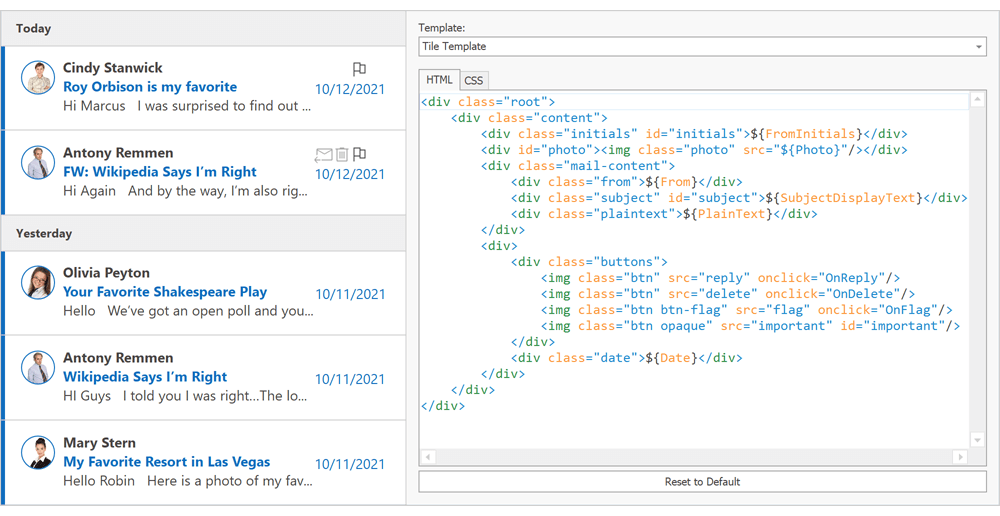Open 'My Favorite Resort in Las Vegas' subject
Image resolution: width=1000 pixels, height=516 pixels.
(x=166, y=462)
